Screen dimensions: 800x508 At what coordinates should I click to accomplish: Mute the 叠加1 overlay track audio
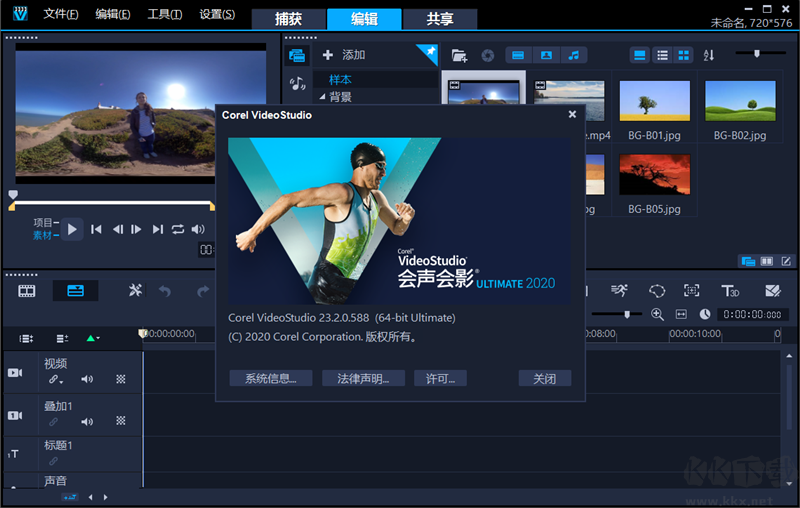tap(87, 422)
